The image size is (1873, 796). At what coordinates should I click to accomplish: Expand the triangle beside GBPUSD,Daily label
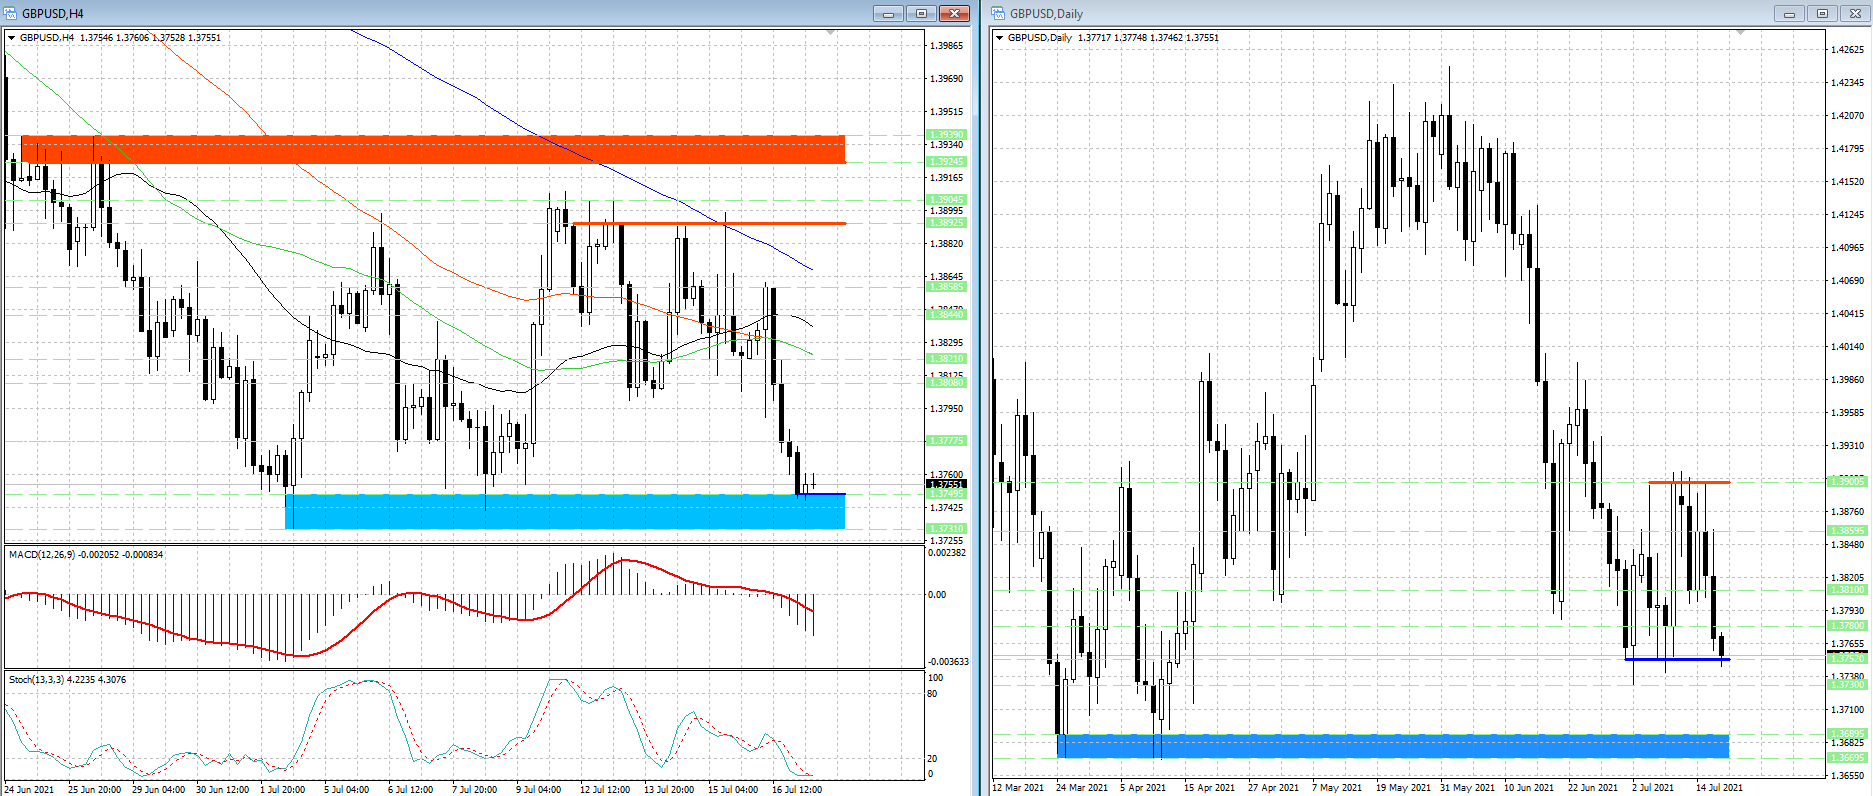click(999, 38)
